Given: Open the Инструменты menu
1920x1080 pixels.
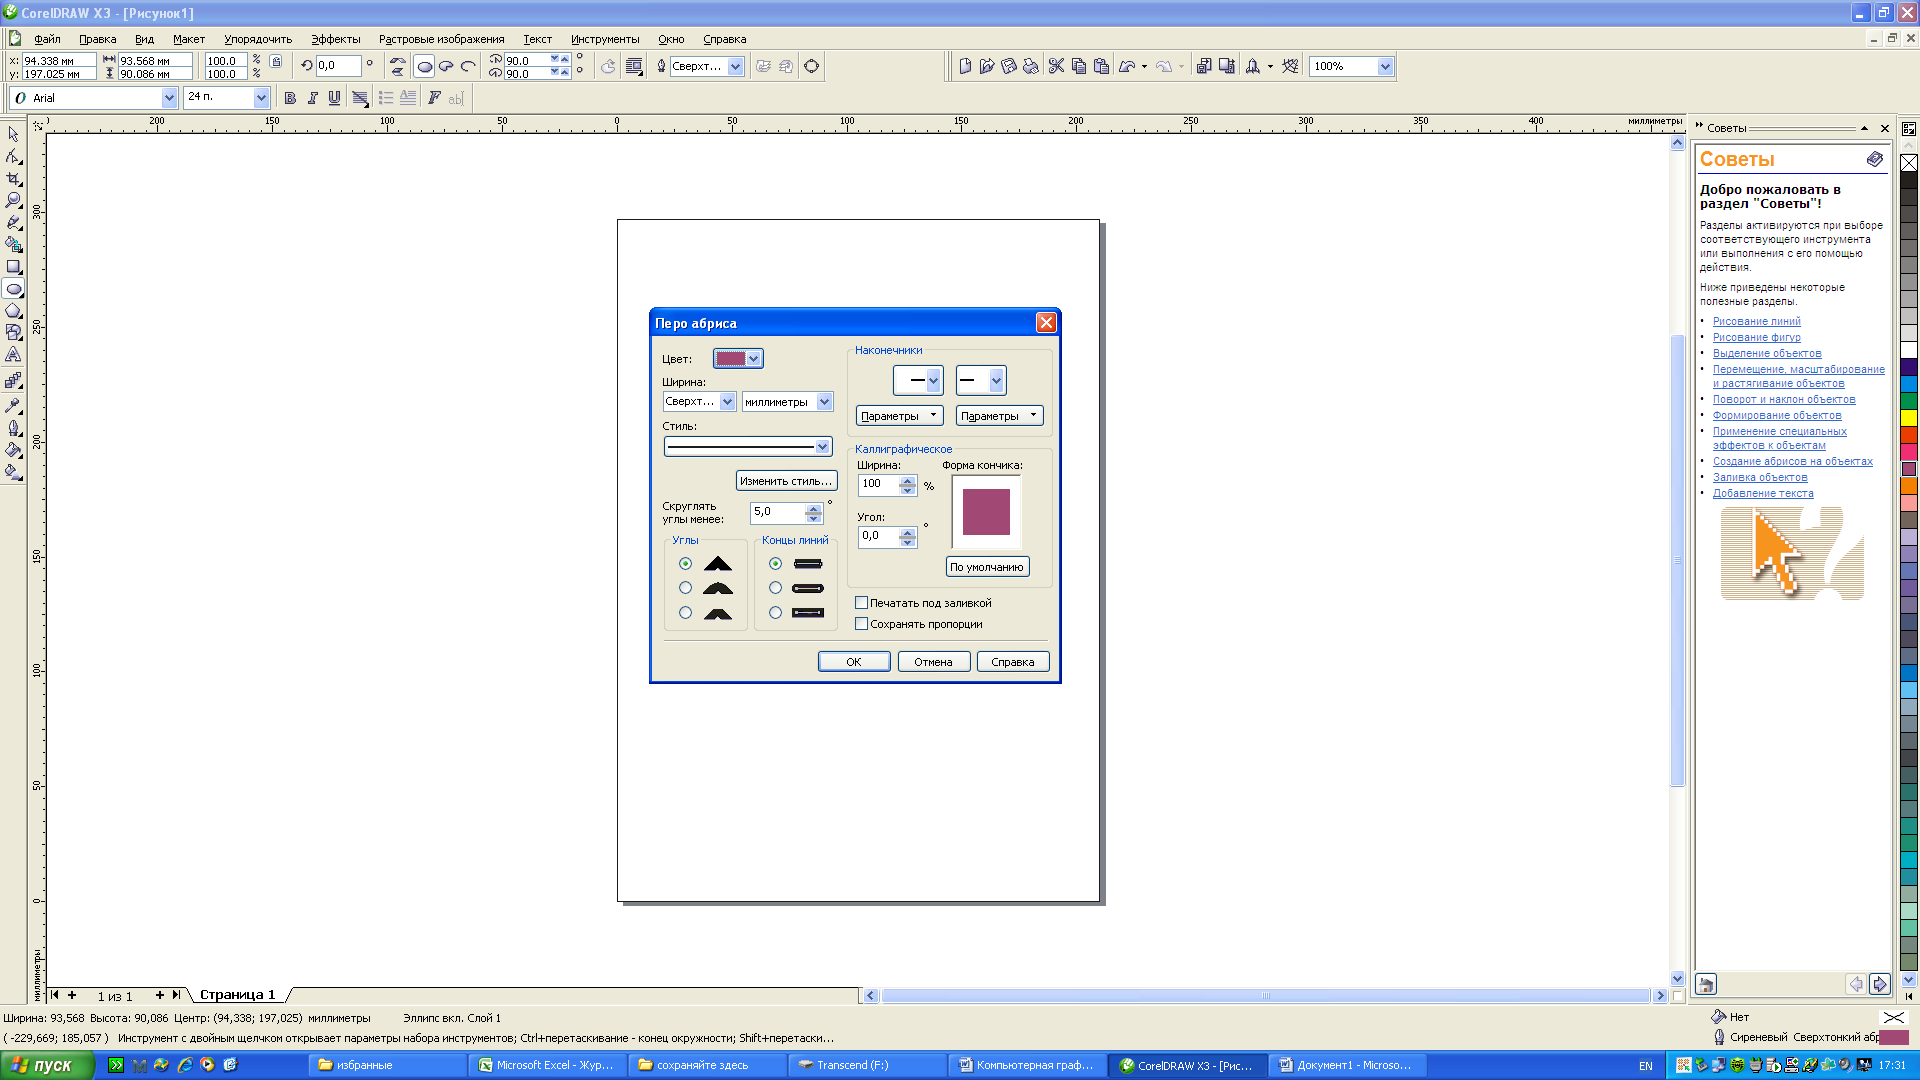Looking at the screenshot, I should click(x=604, y=39).
